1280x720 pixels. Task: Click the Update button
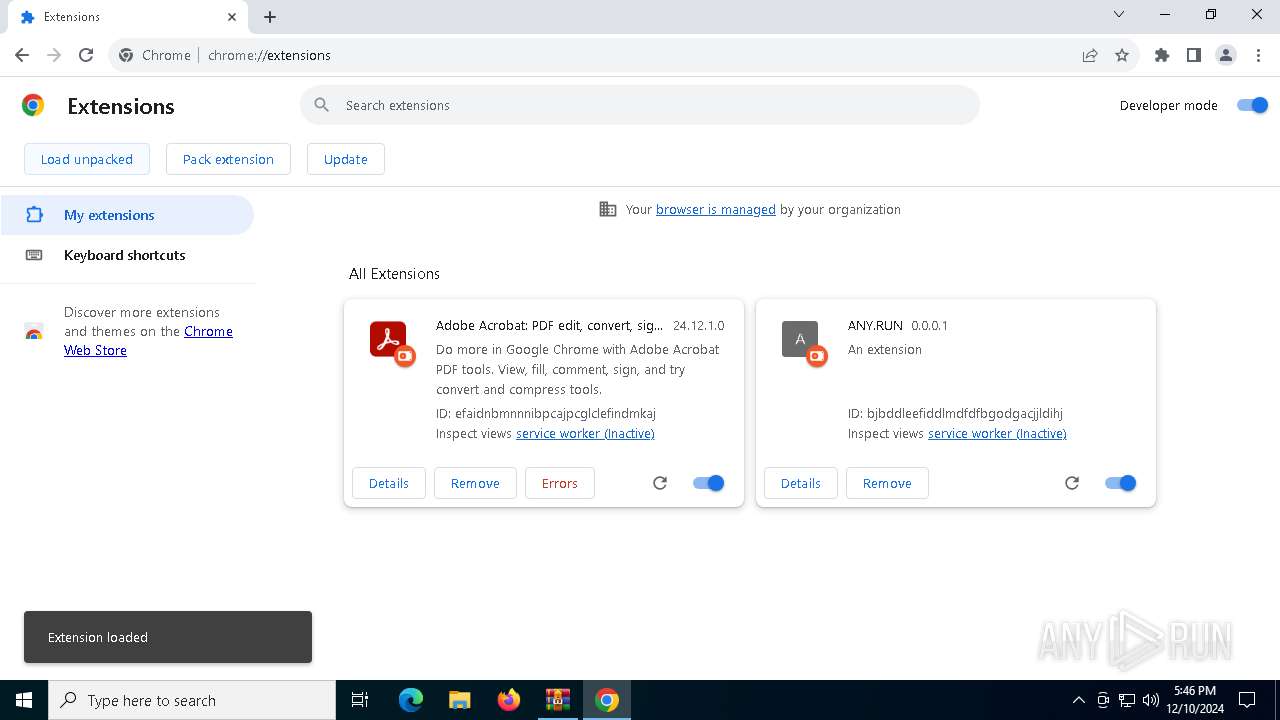click(x=346, y=159)
